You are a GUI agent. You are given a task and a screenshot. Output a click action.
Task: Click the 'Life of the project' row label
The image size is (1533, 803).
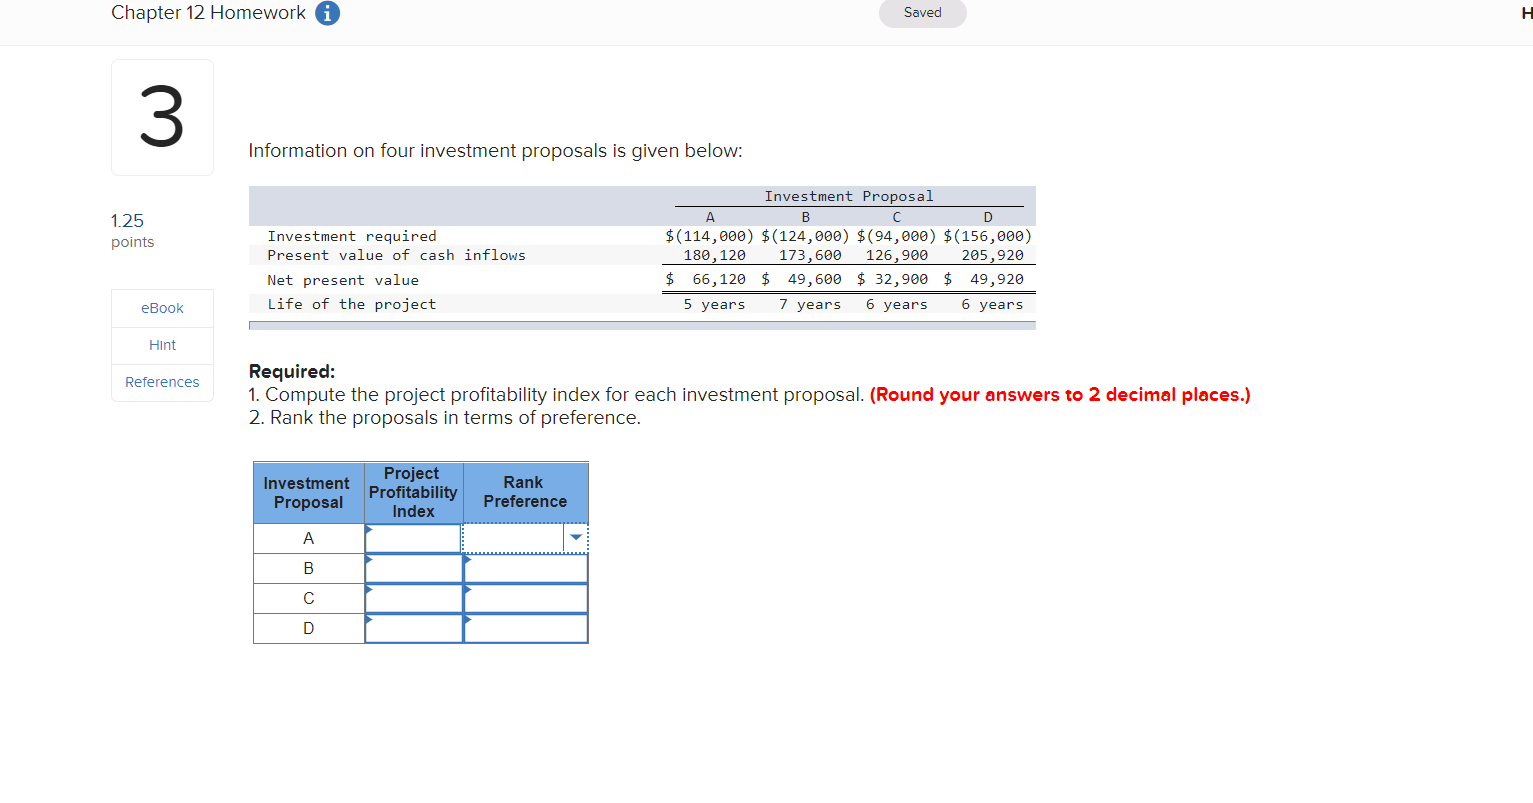(x=351, y=304)
